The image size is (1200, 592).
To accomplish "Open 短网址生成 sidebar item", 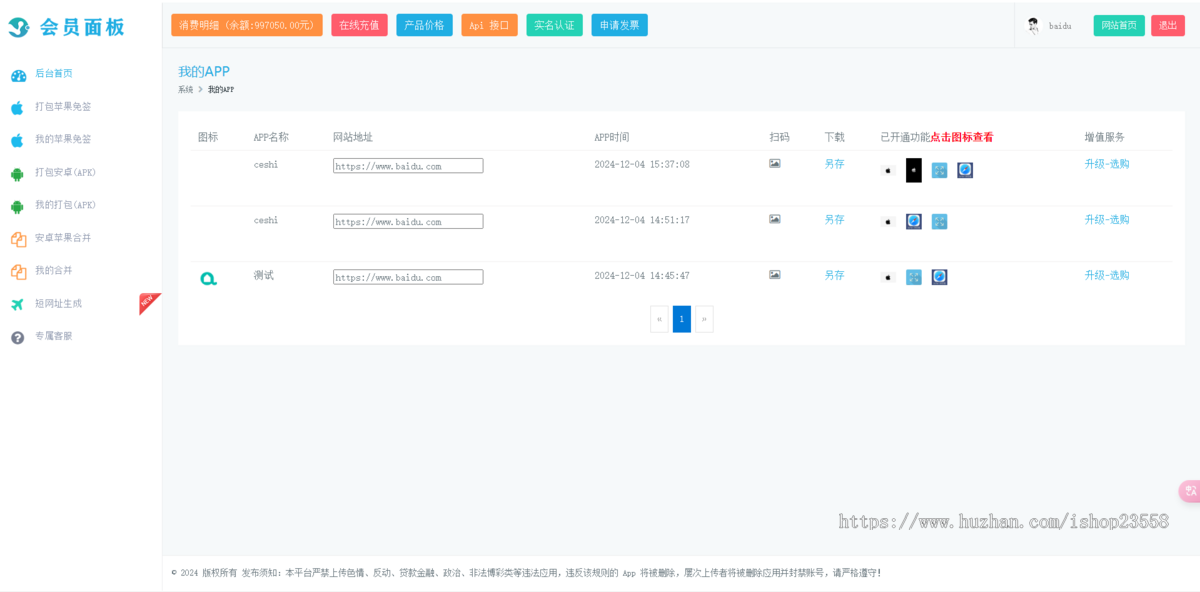I will [58, 303].
